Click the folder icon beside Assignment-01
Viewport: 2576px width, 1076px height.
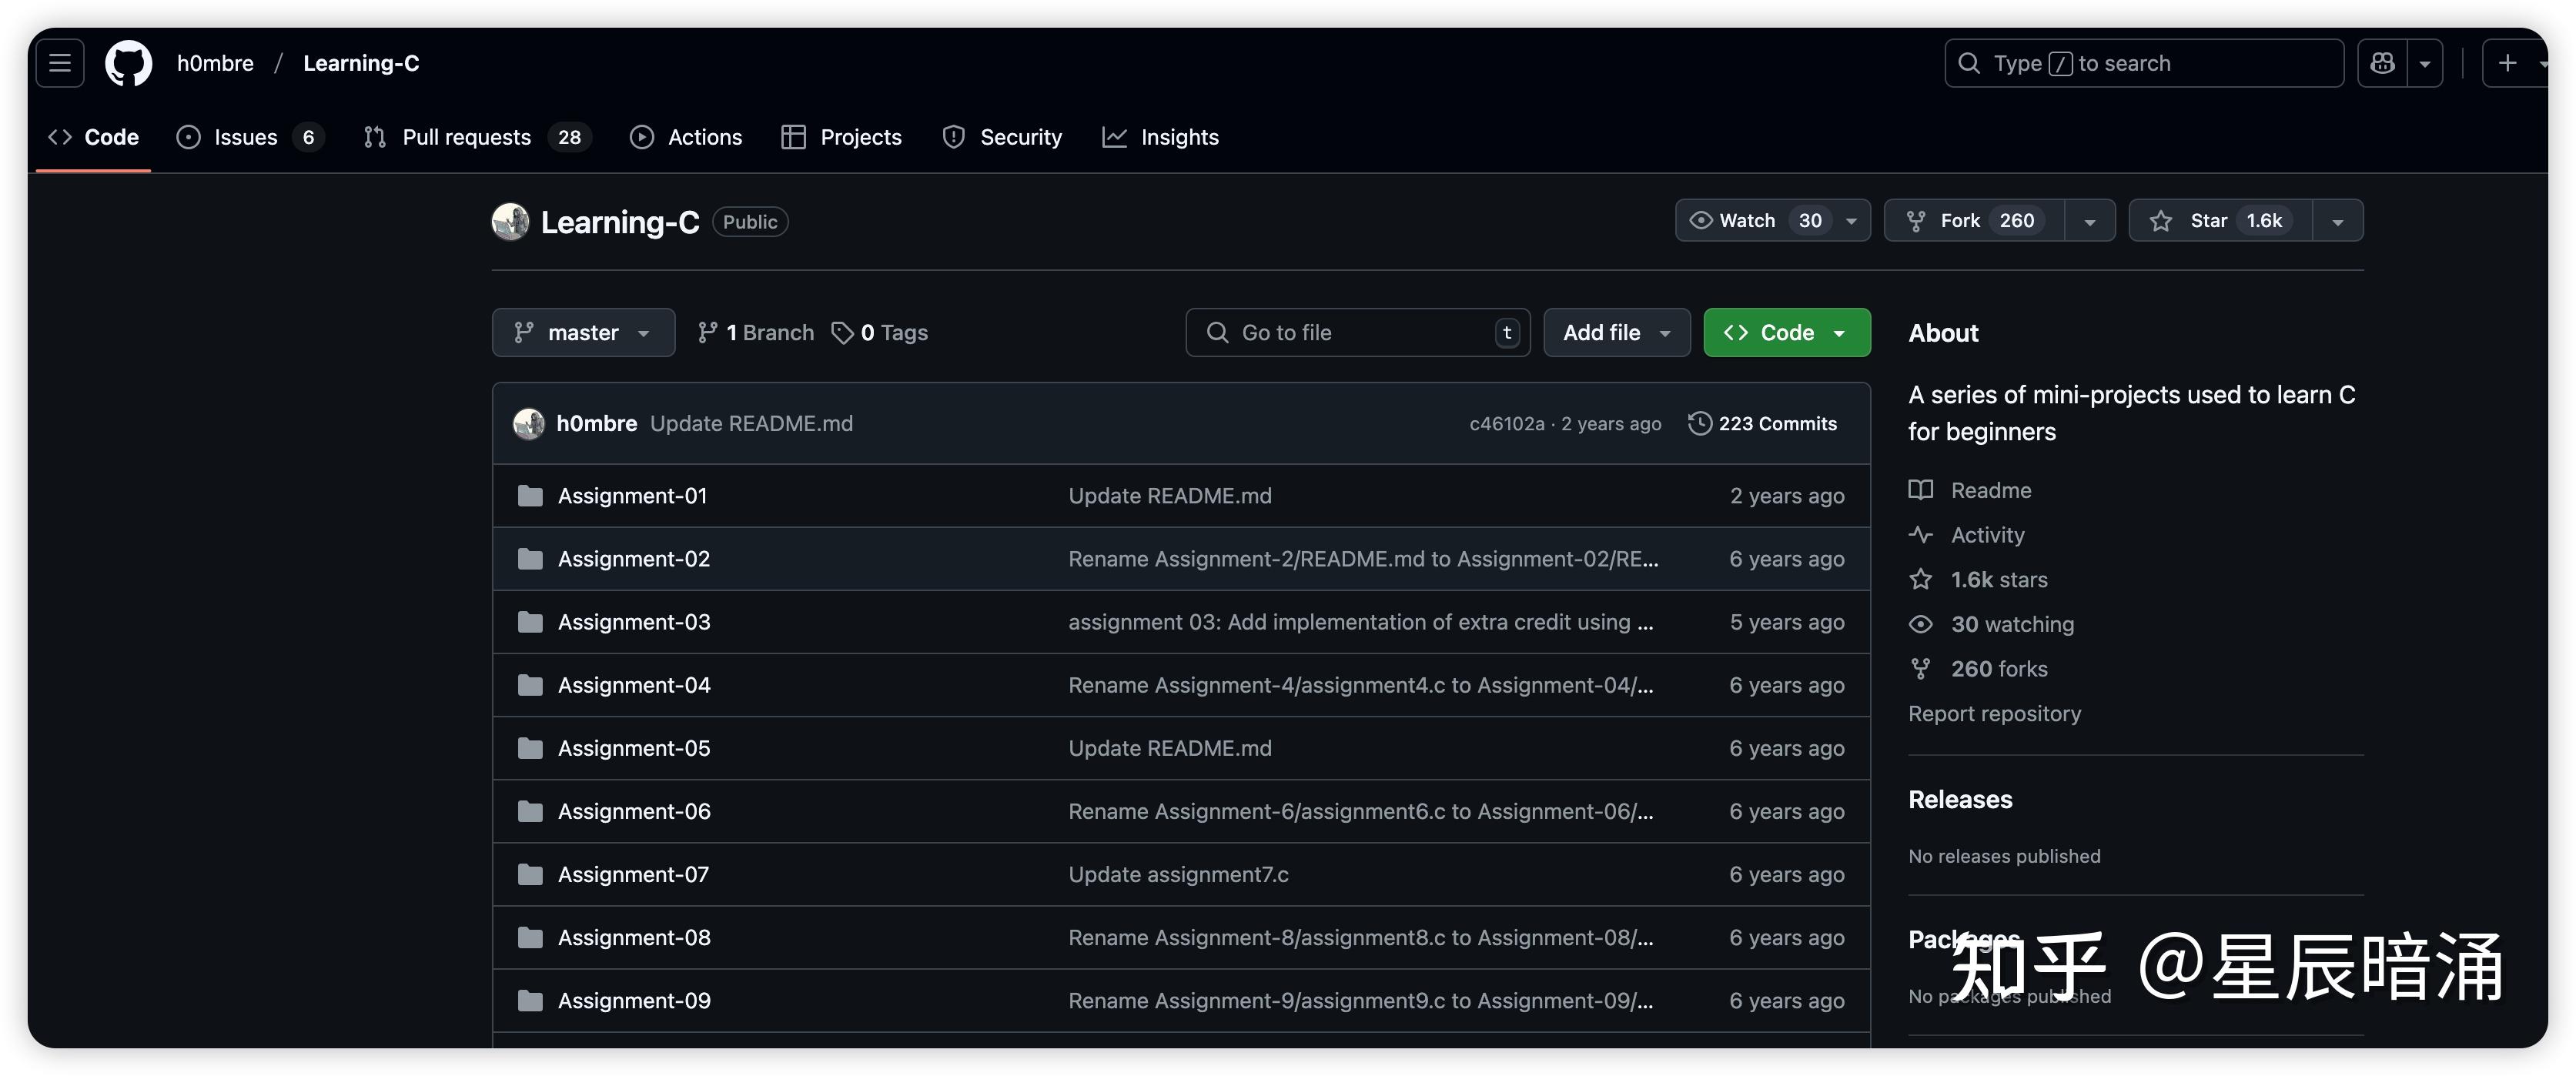click(530, 495)
